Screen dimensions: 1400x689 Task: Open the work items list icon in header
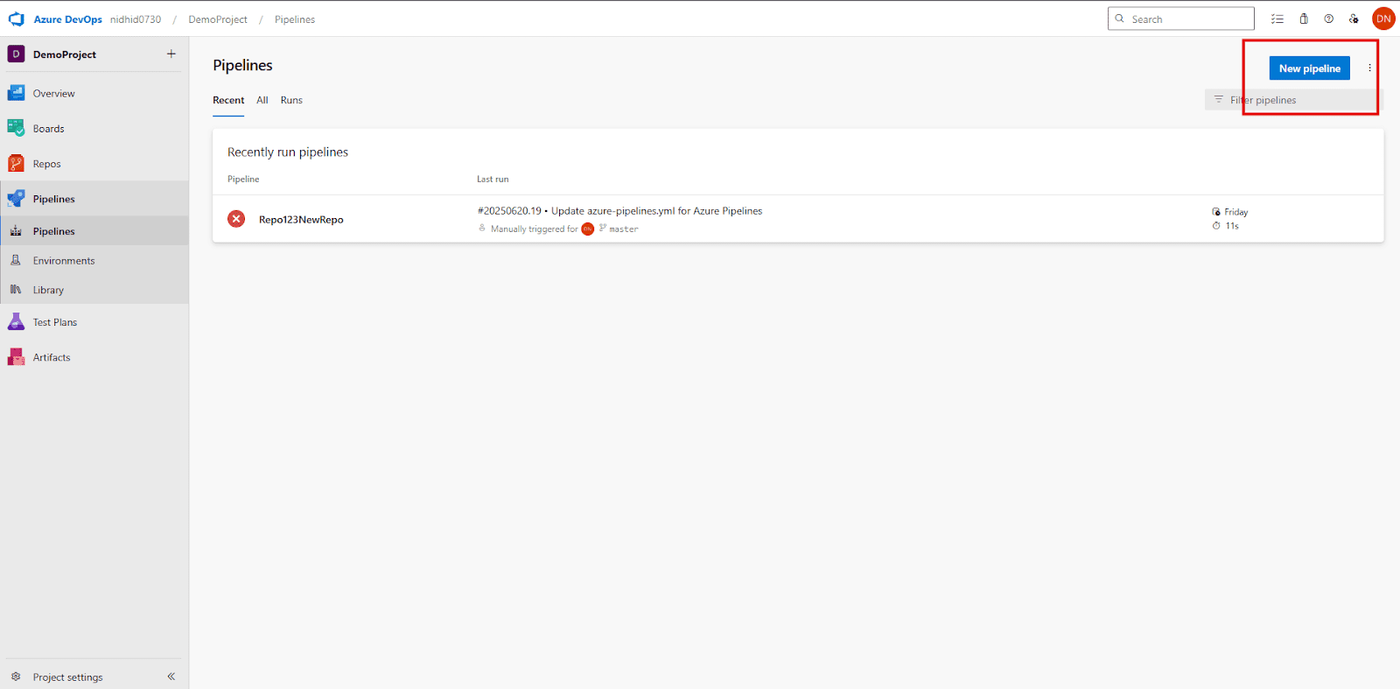coord(1277,19)
